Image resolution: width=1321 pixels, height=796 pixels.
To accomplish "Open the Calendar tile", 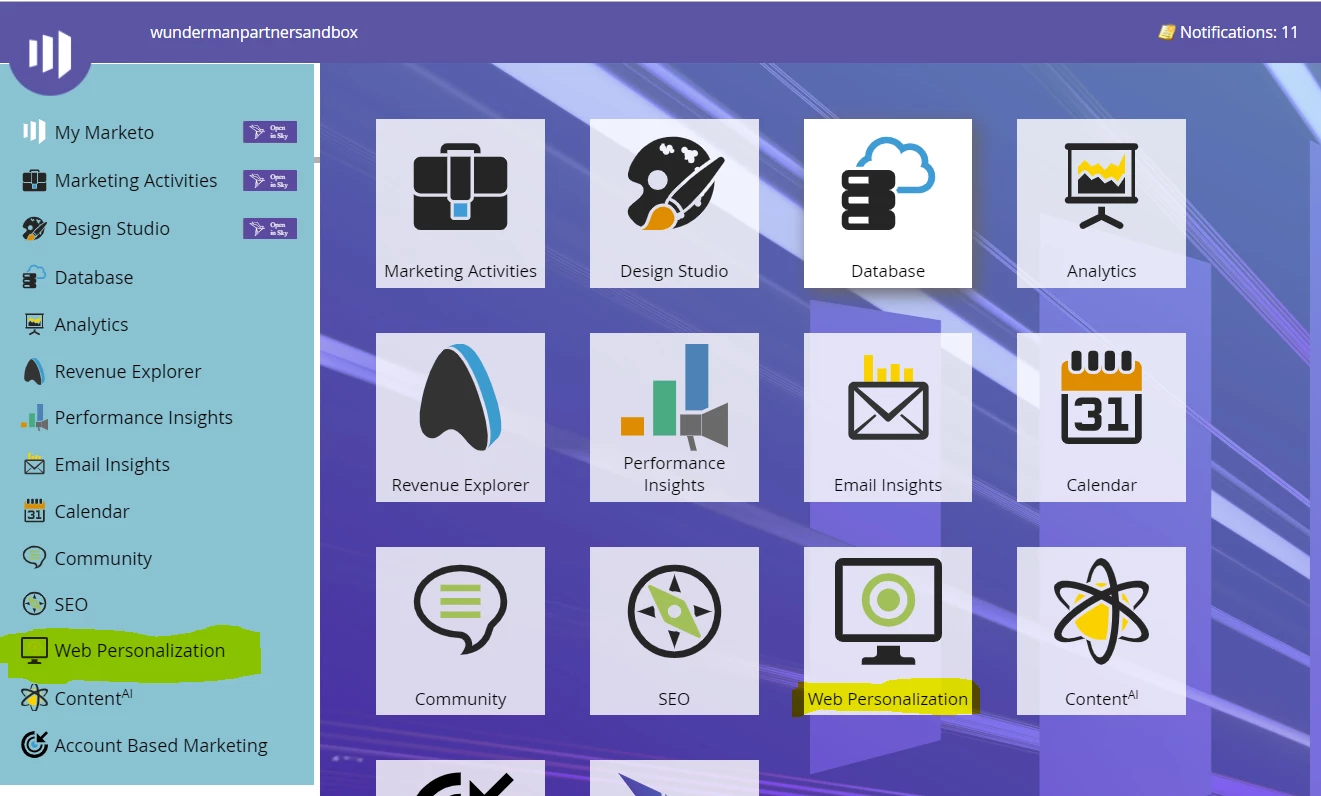I will (x=1101, y=418).
